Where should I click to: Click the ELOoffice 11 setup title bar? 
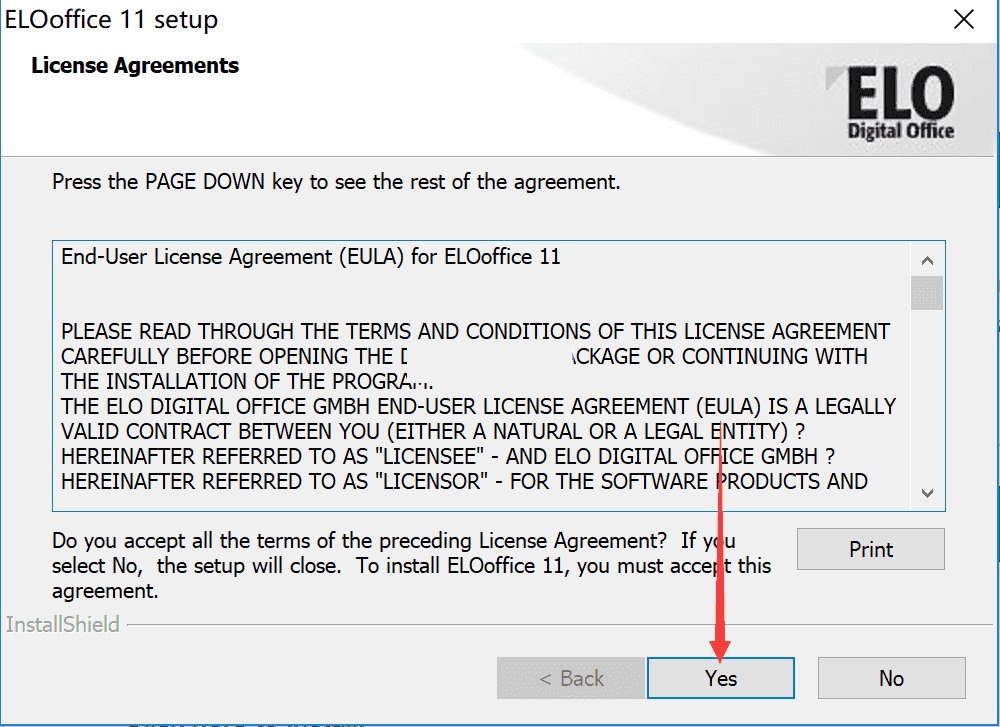point(400,19)
